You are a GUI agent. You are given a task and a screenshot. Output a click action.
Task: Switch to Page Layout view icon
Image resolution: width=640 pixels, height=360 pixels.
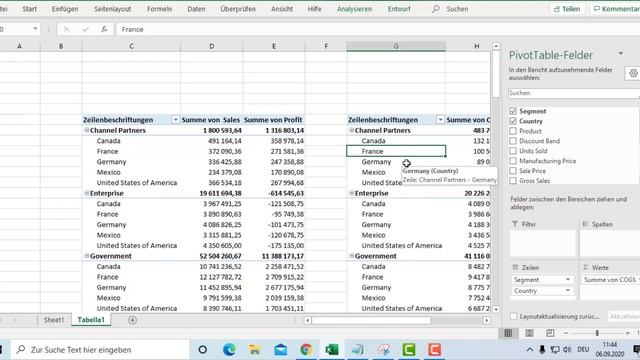[x=529, y=333]
